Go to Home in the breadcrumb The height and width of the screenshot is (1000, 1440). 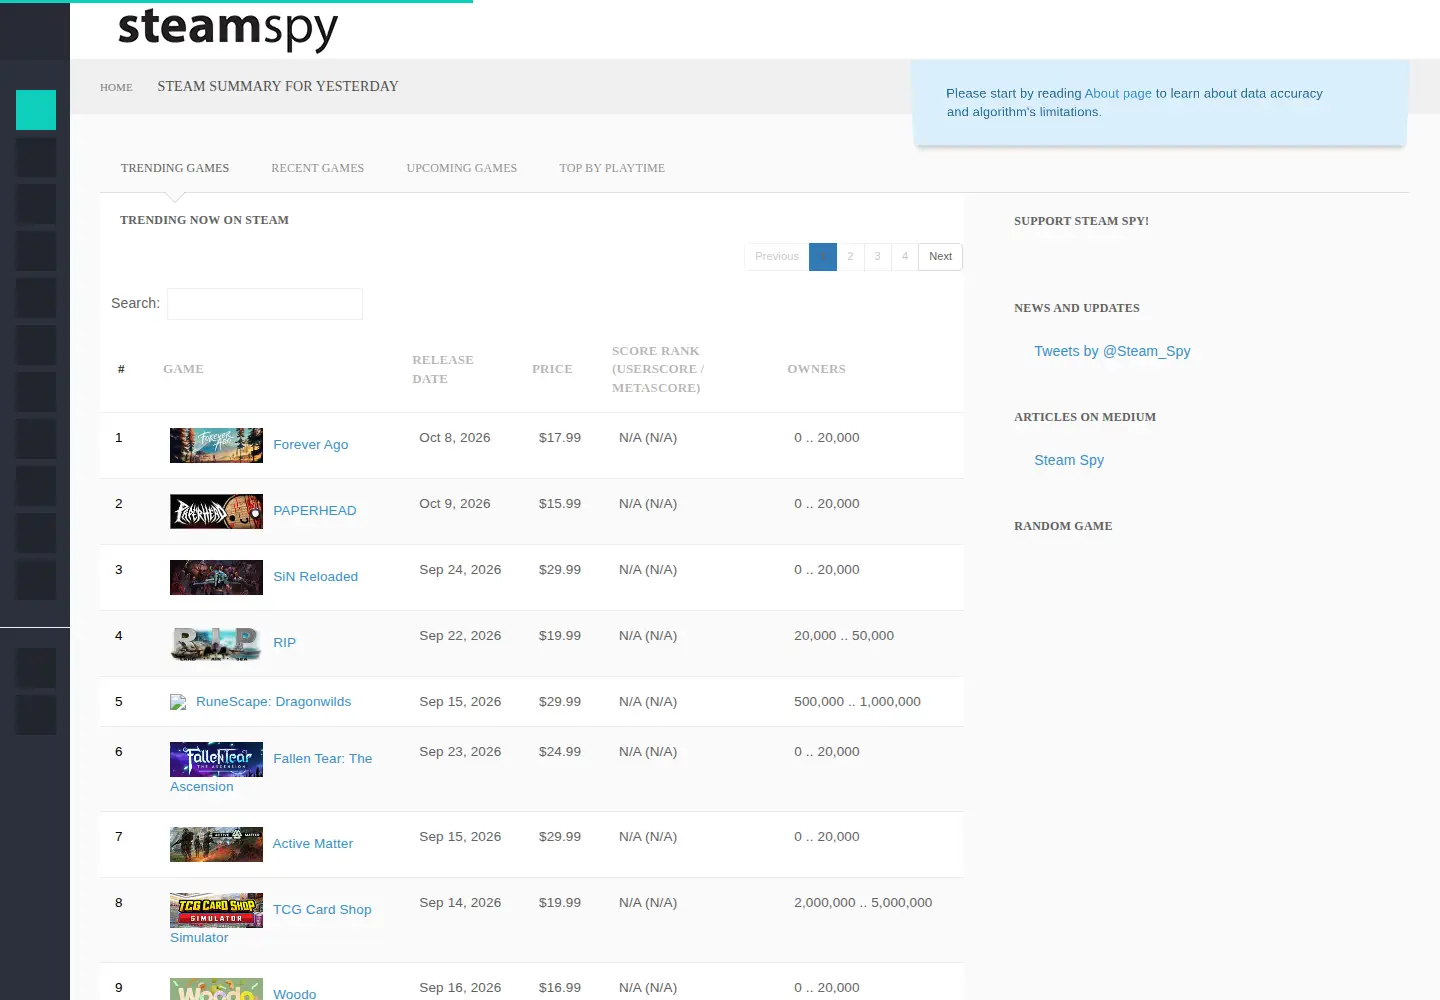coord(116,87)
